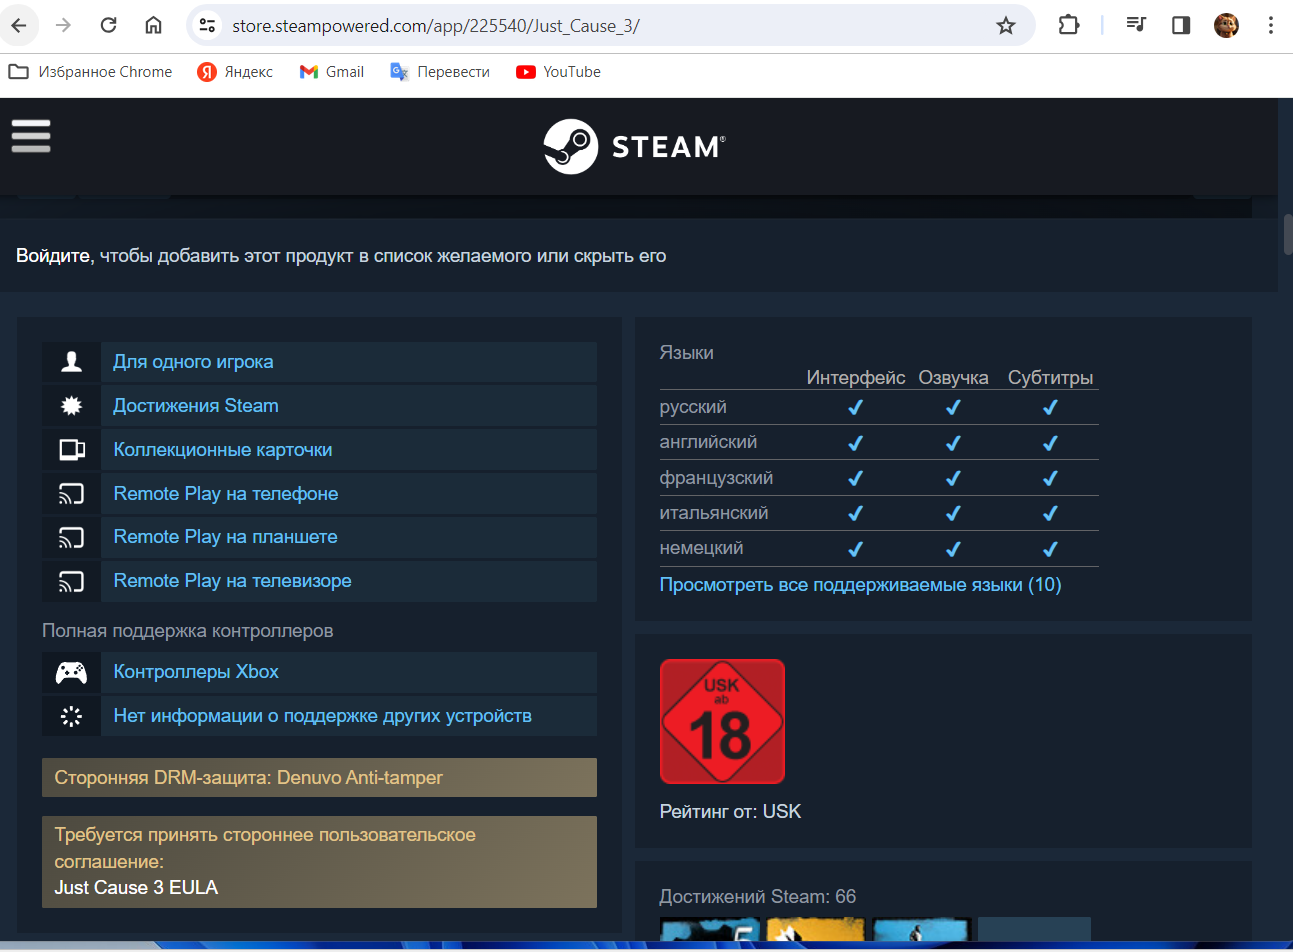Click the single-player person icon
Screen dimensions: 1293x952
[x=71, y=362]
